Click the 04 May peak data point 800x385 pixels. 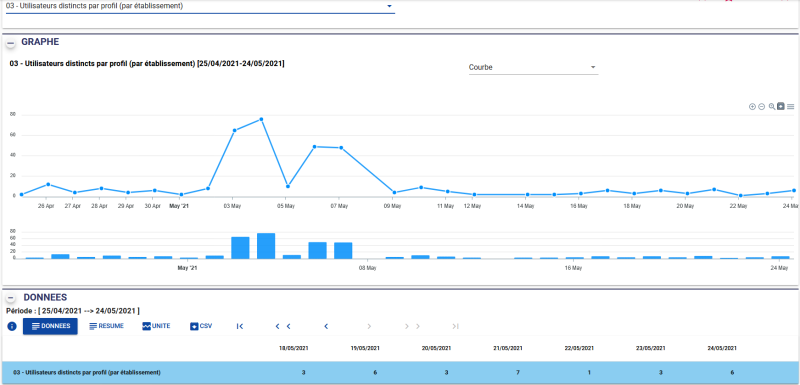261,119
